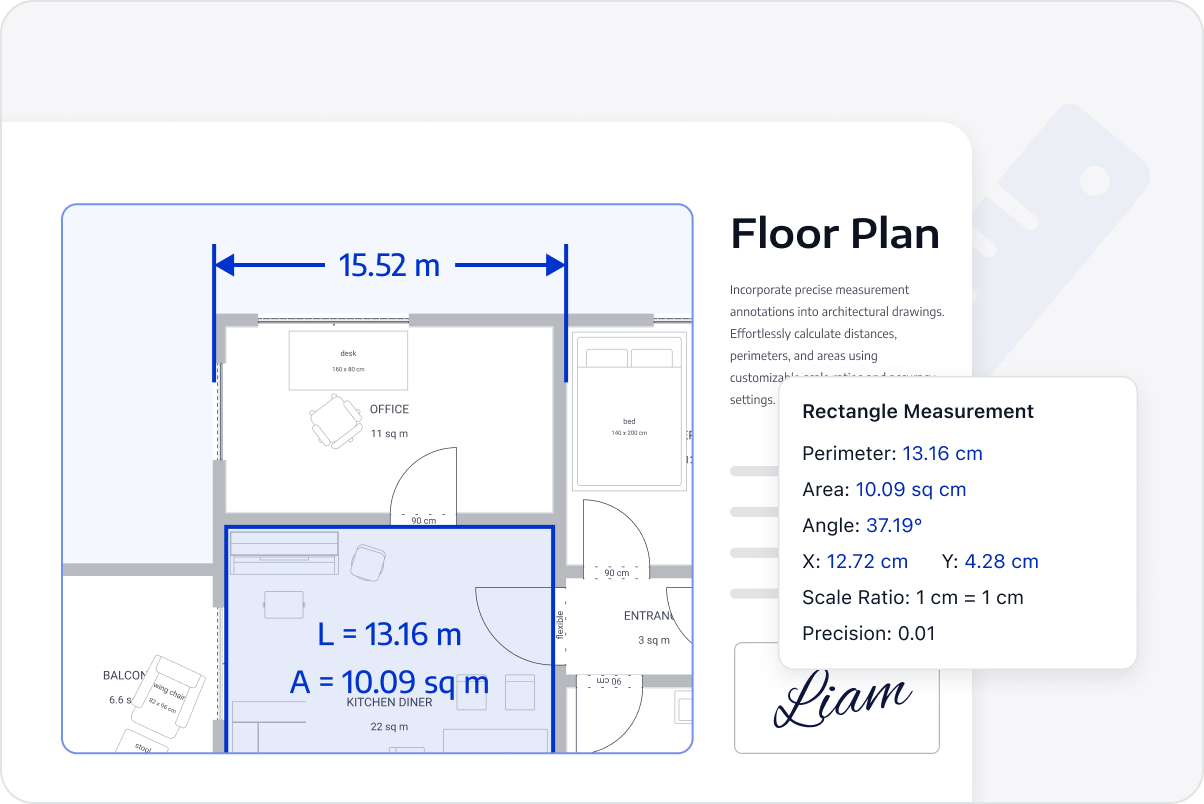Click the 15.52 m dimension label
Viewport: 1204px width, 804px height.
390,266
